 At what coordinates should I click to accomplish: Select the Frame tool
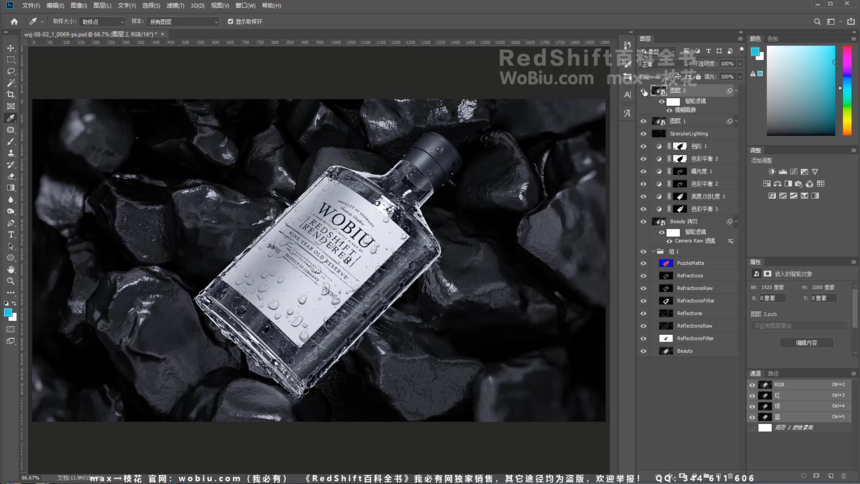(10, 106)
